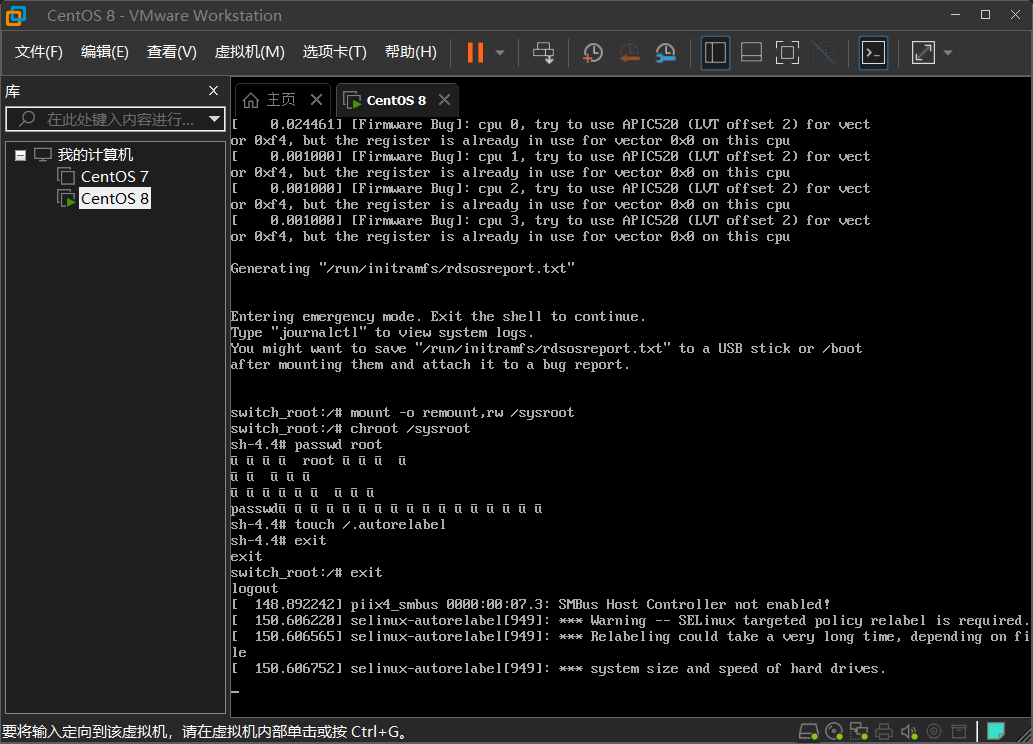Enter full screen mode
The width and height of the screenshot is (1033, 744).
pos(787,53)
